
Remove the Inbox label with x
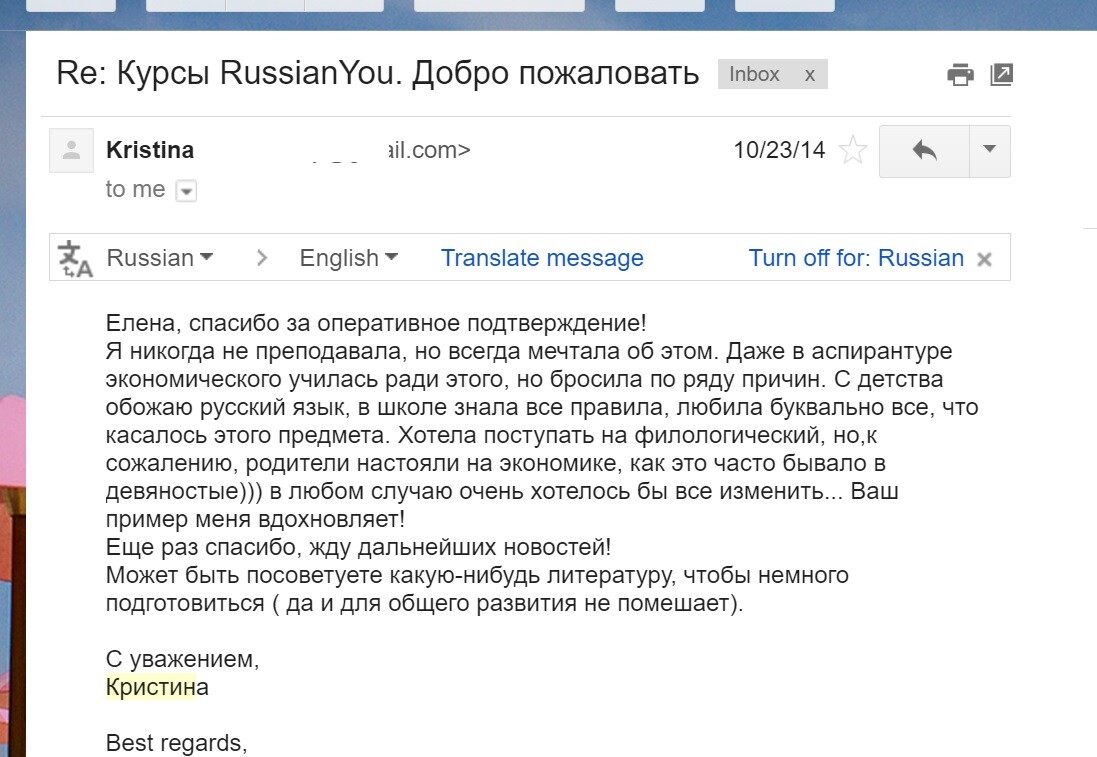coord(809,75)
